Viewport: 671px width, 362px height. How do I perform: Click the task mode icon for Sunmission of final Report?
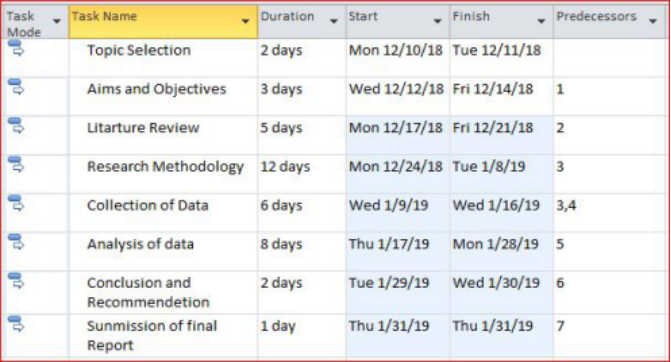16,324
